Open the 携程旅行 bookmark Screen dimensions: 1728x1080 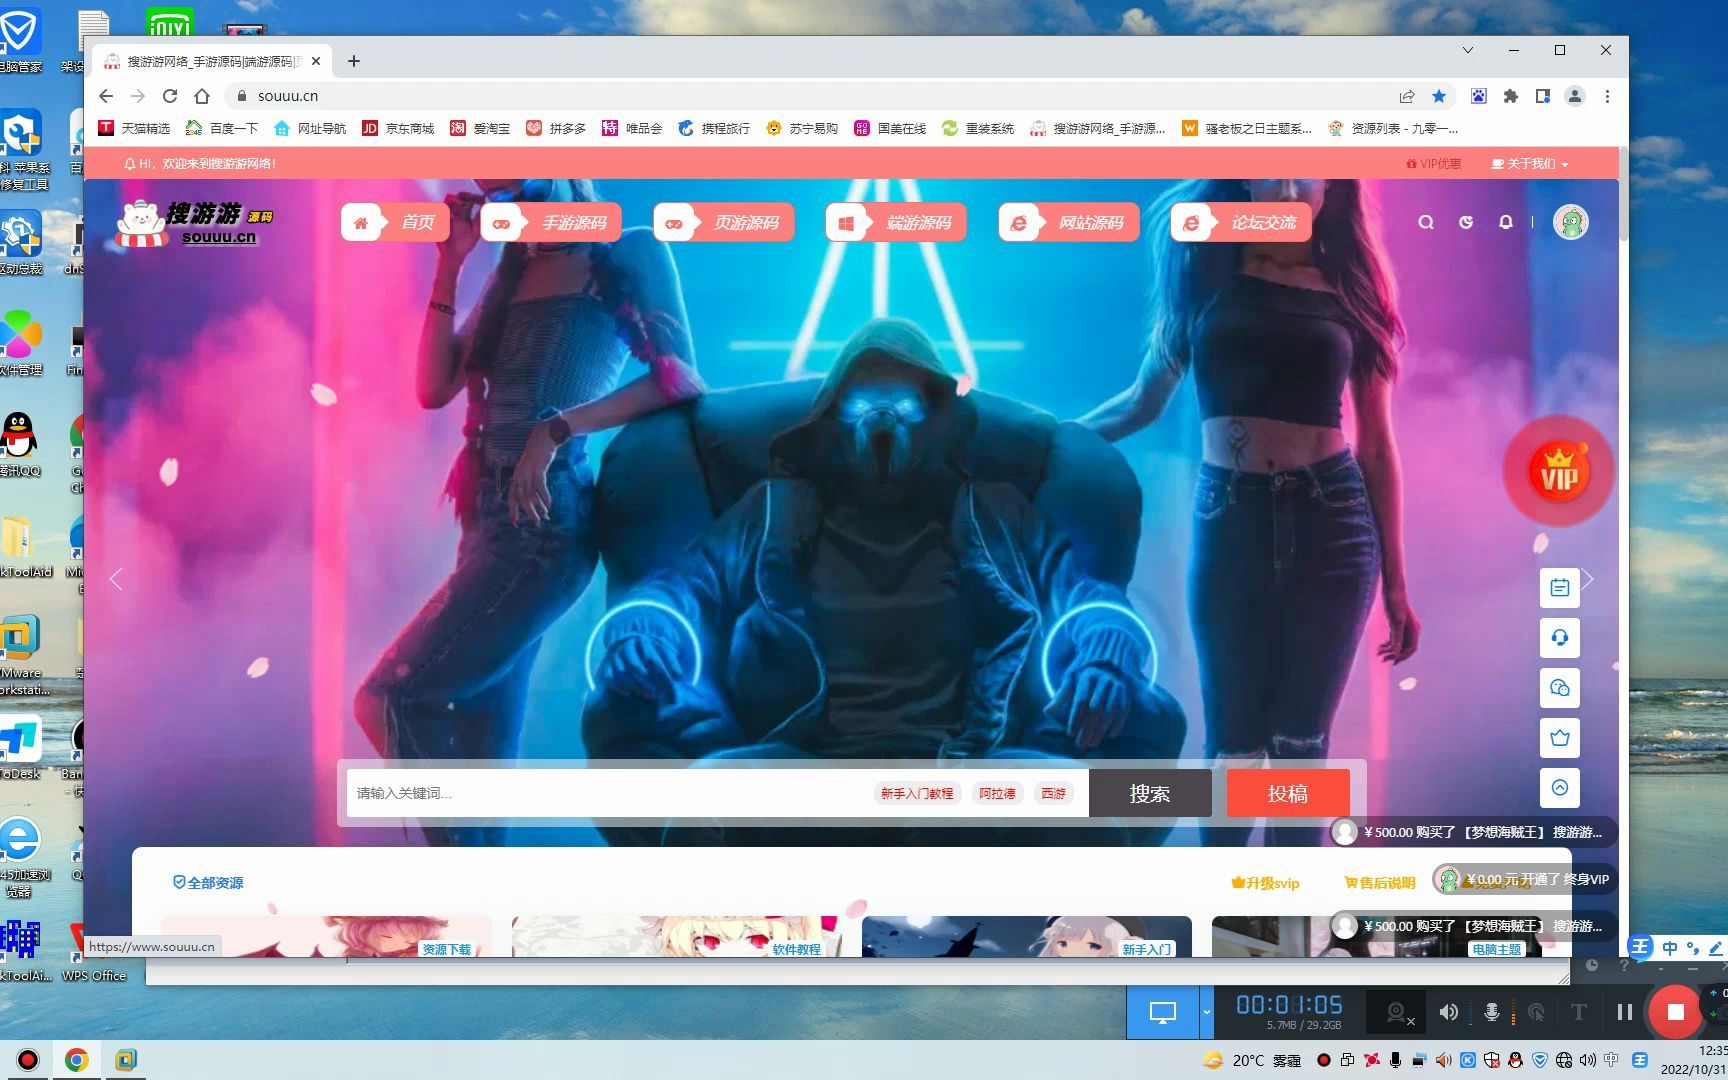coord(714,128)
